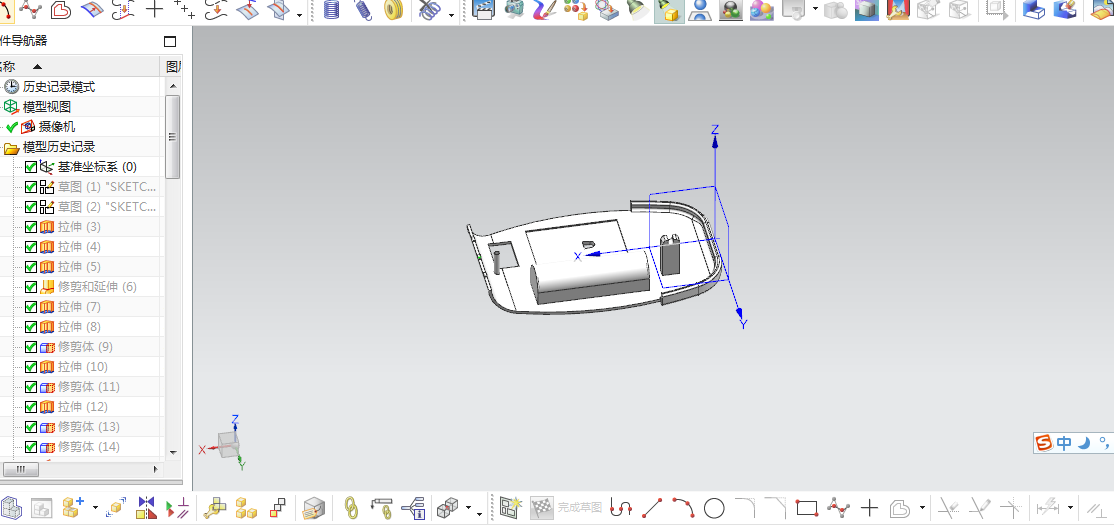The height and width of the screenshot is (528, 1114).
Task: Click the navigator horizontal scrollbar thumb
Action: click(21, 470)
